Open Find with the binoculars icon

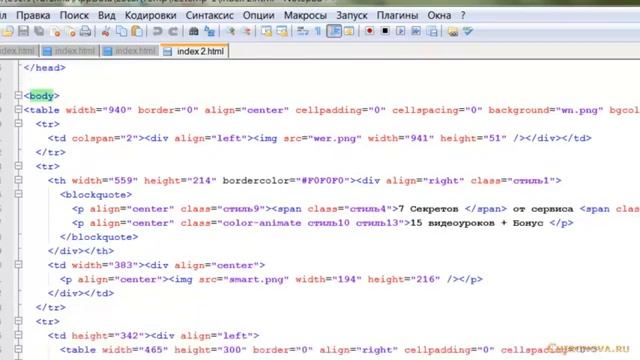pos(193,31)
